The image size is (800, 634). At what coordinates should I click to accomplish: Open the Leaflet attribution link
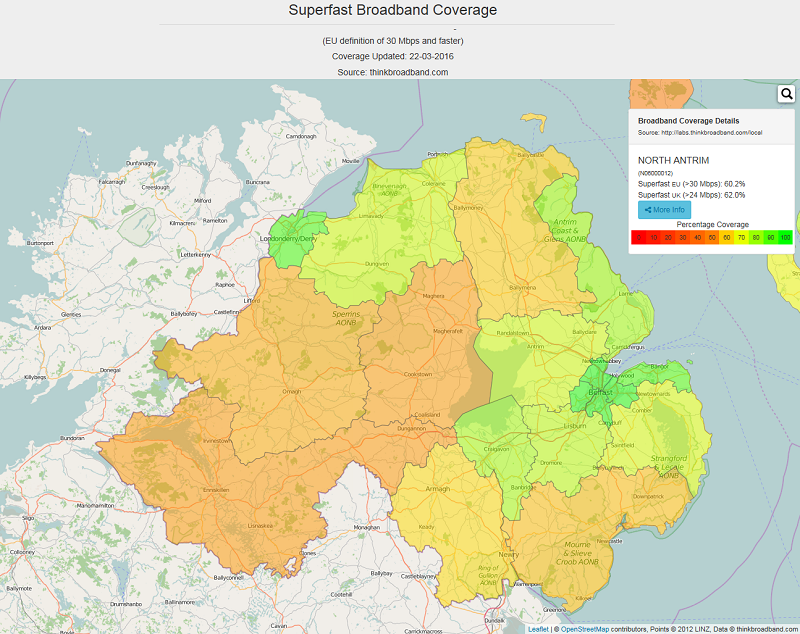538,628
